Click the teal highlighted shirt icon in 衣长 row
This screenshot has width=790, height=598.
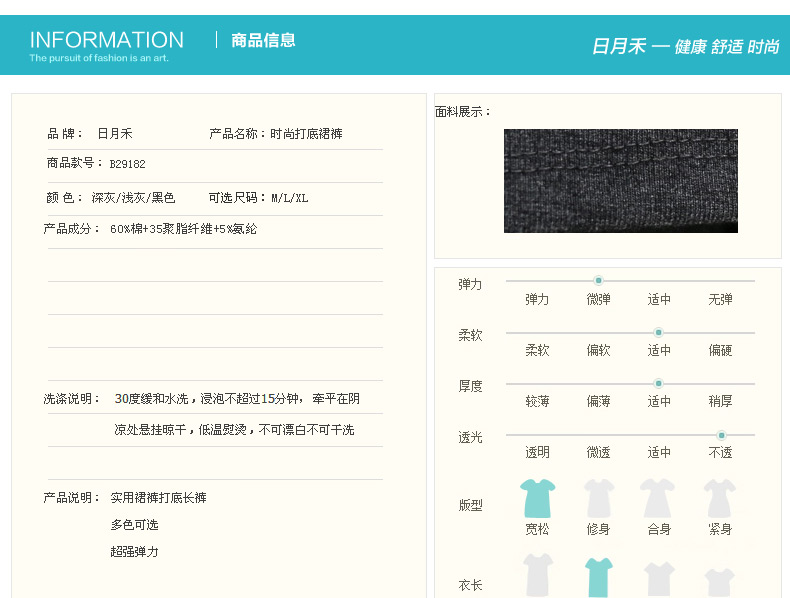tap(599, 577)
